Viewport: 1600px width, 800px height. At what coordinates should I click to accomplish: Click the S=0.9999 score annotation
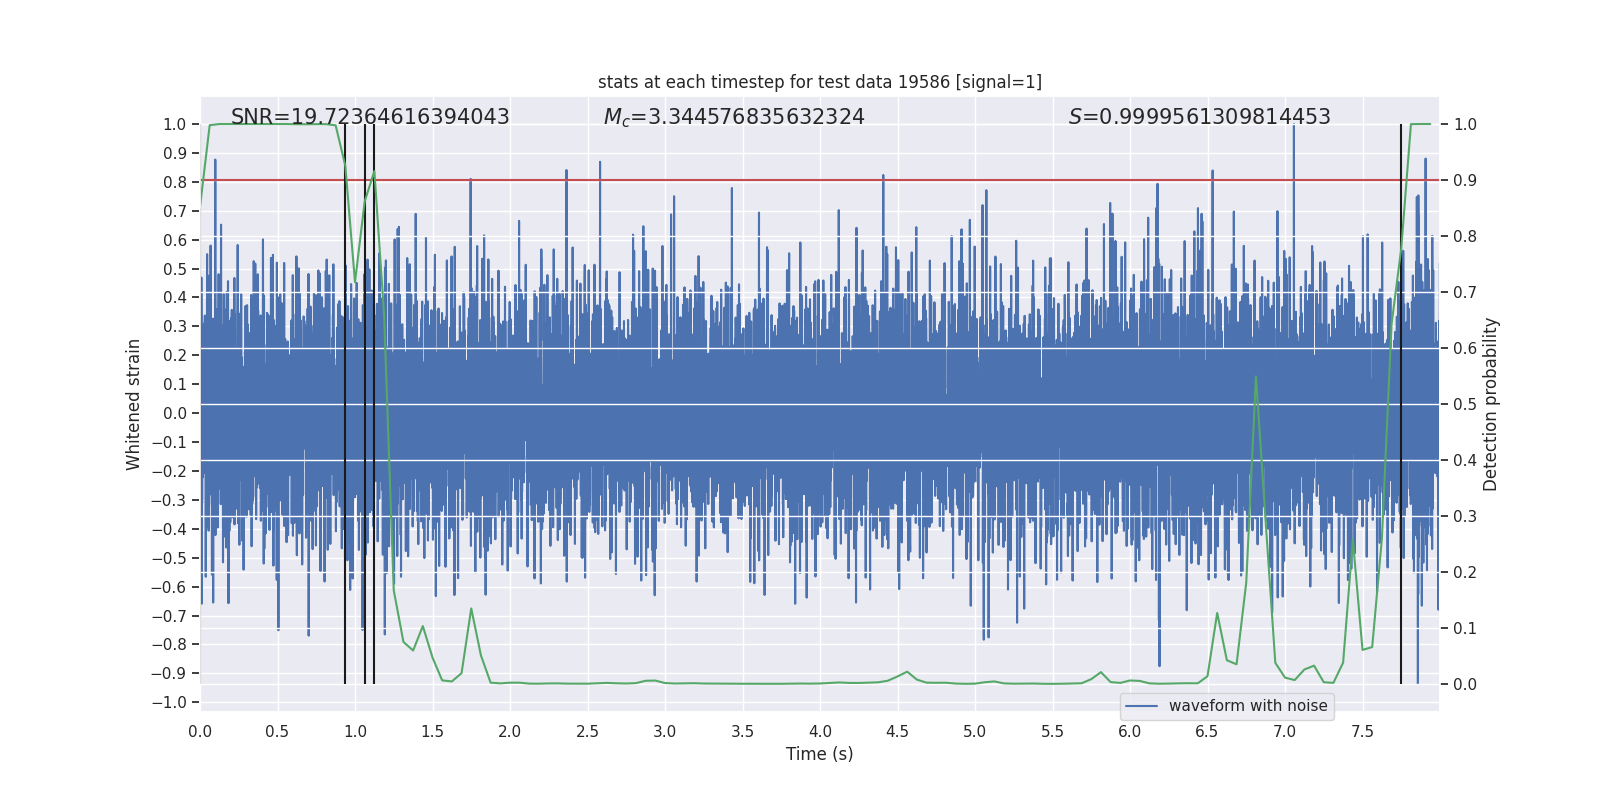1199,117
